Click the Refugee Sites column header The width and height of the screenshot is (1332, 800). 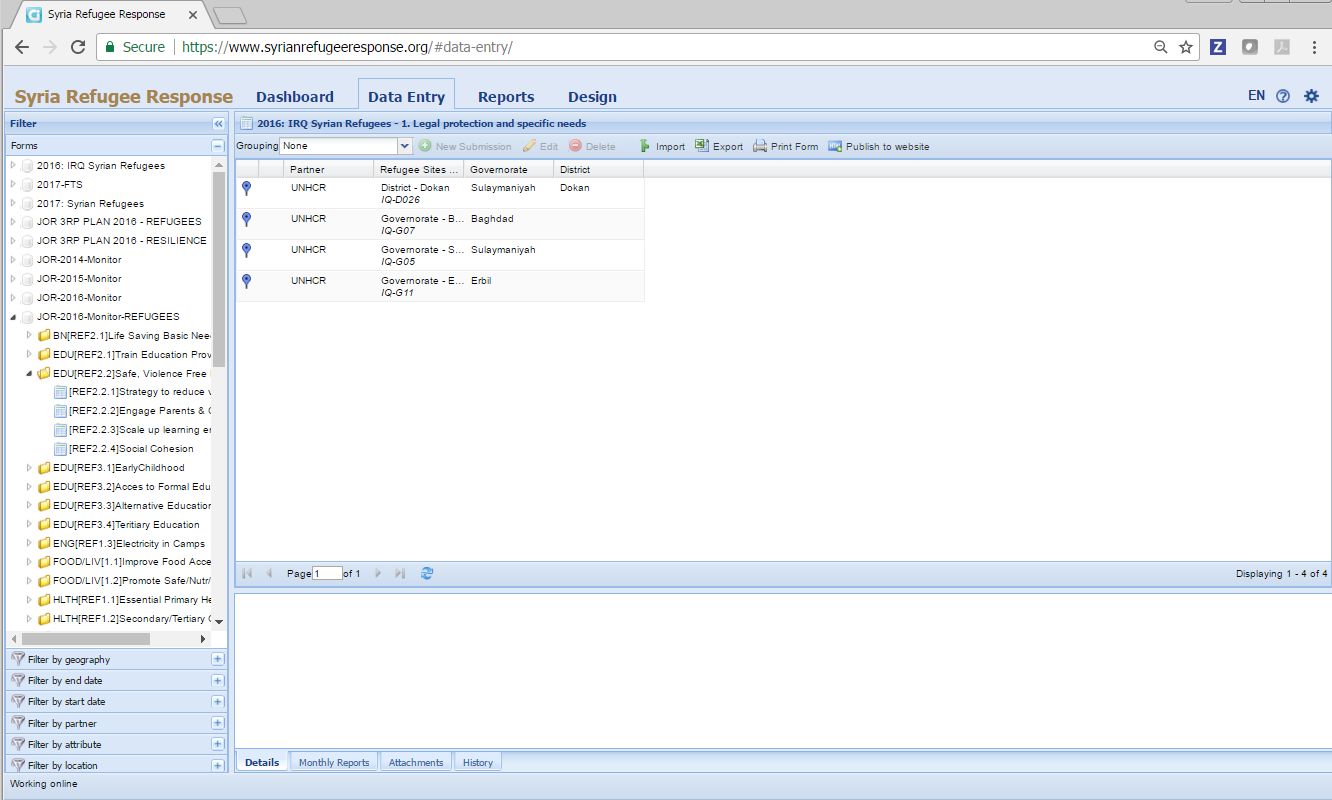click(419, 169)
